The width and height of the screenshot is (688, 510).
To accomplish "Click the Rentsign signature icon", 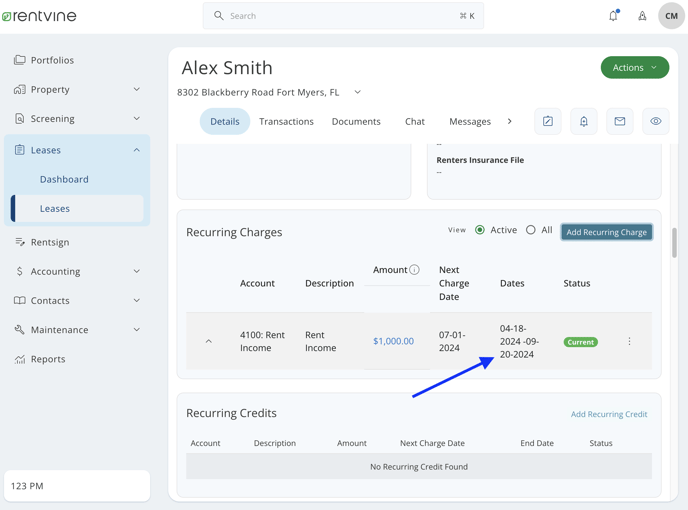I will pyautogui.click(x=19, y=242).
